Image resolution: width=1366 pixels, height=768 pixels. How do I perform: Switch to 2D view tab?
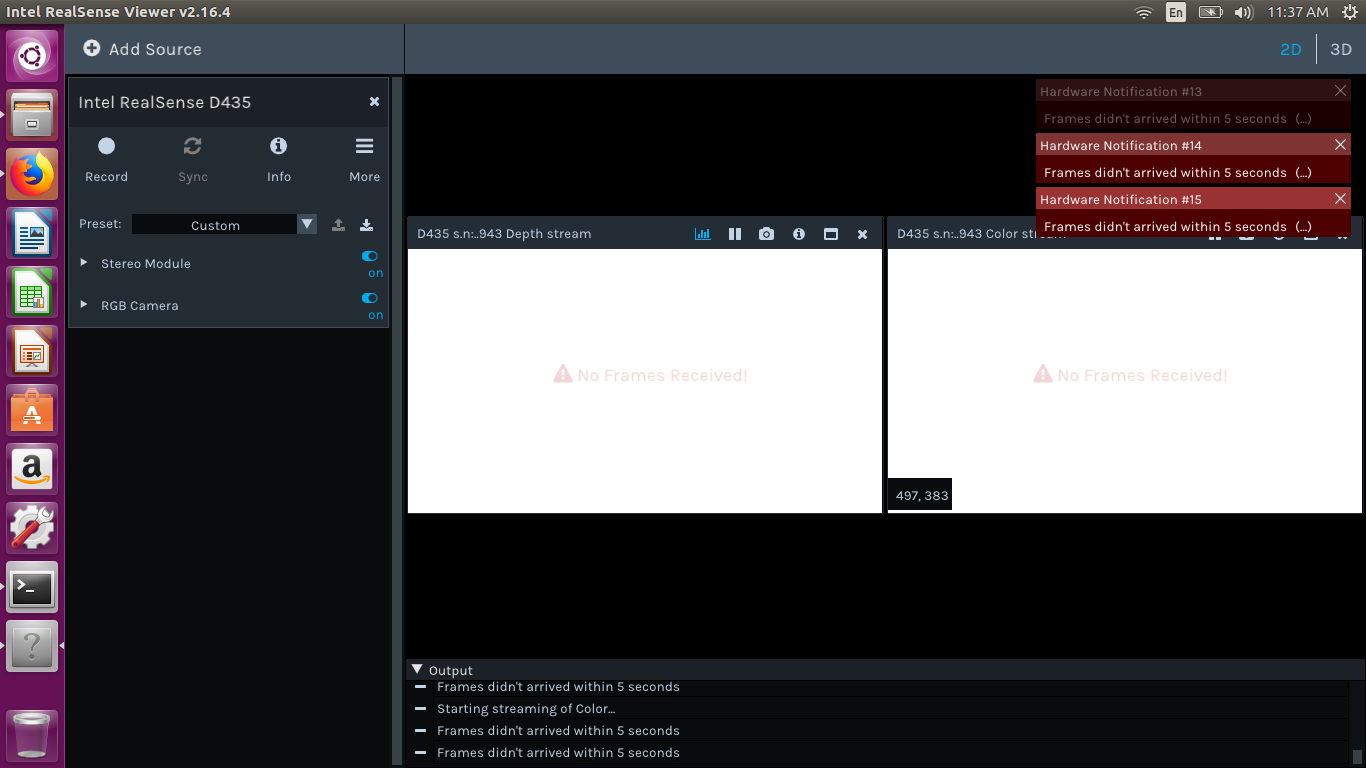[1291, 49]
